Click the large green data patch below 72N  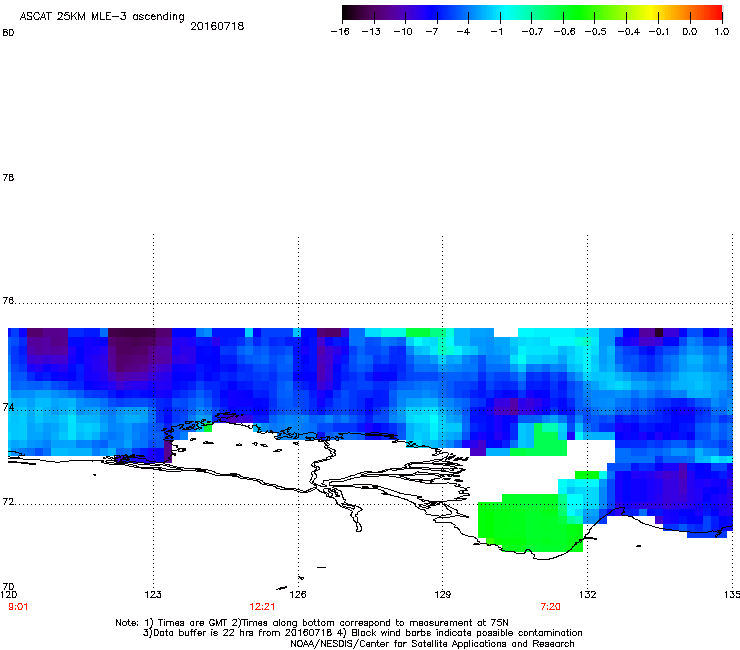click(x=529, y=523)
